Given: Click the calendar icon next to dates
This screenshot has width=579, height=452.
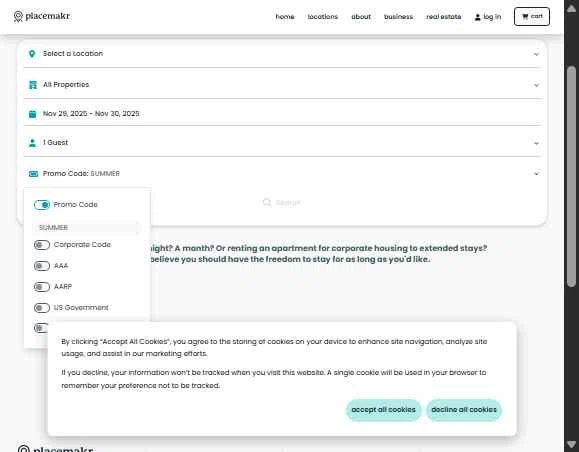Looking at the screenshot, I should pos(32,114).
